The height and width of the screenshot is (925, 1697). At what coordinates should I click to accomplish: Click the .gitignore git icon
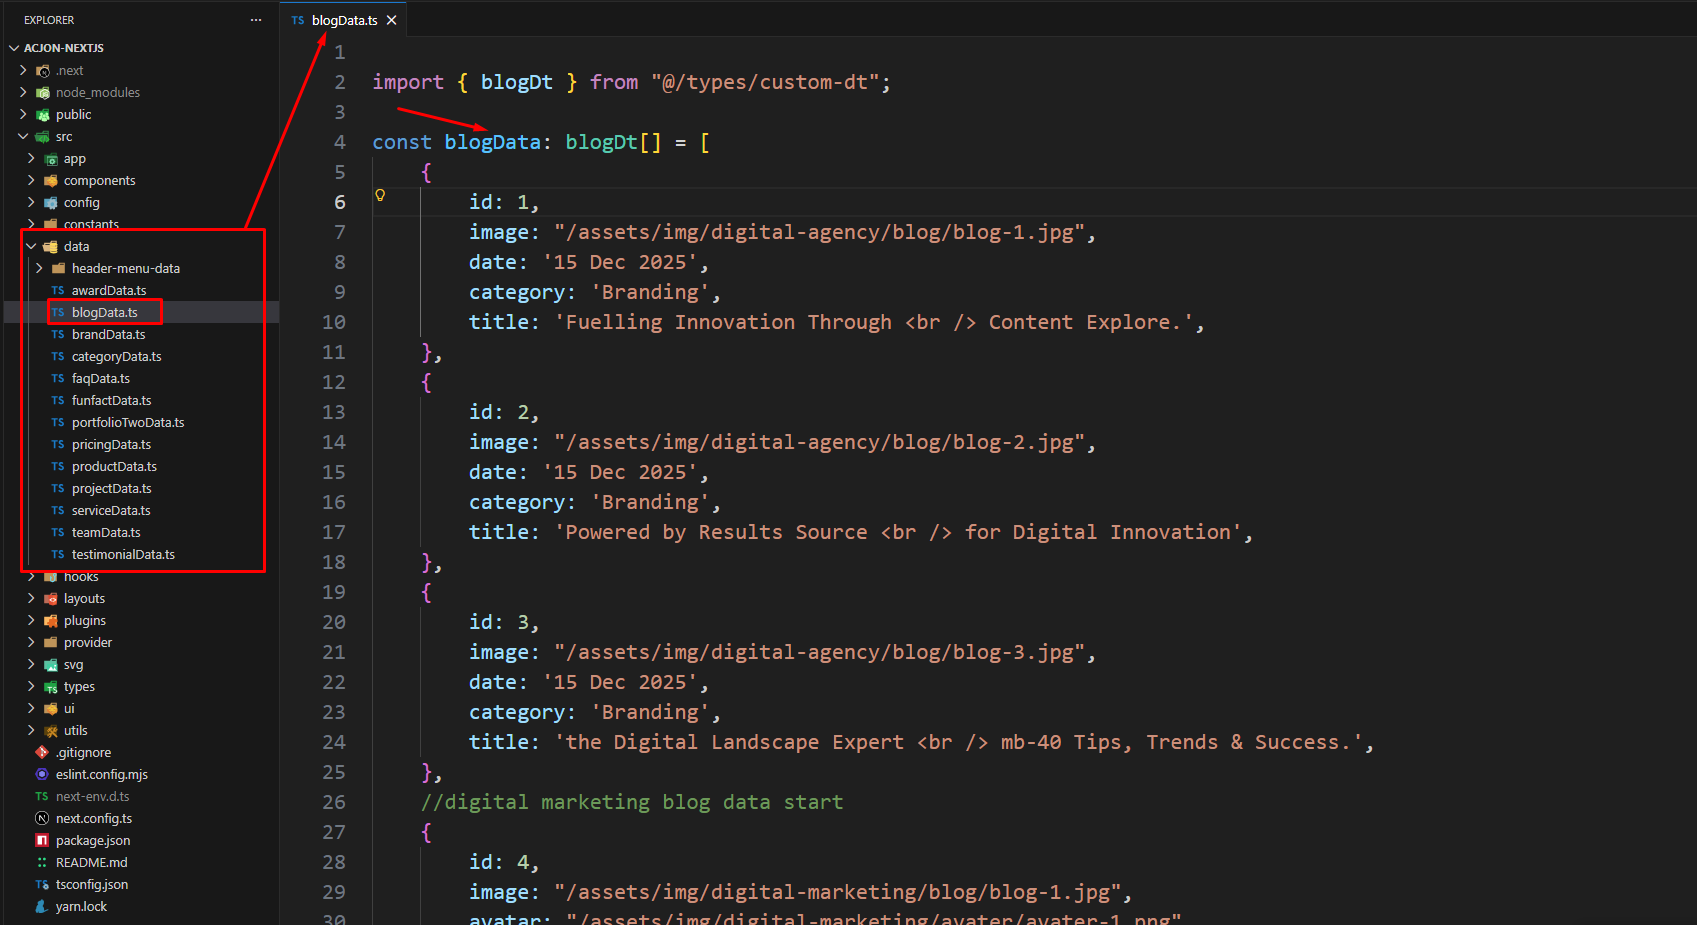pyautogui.click(x=42, y=752)
